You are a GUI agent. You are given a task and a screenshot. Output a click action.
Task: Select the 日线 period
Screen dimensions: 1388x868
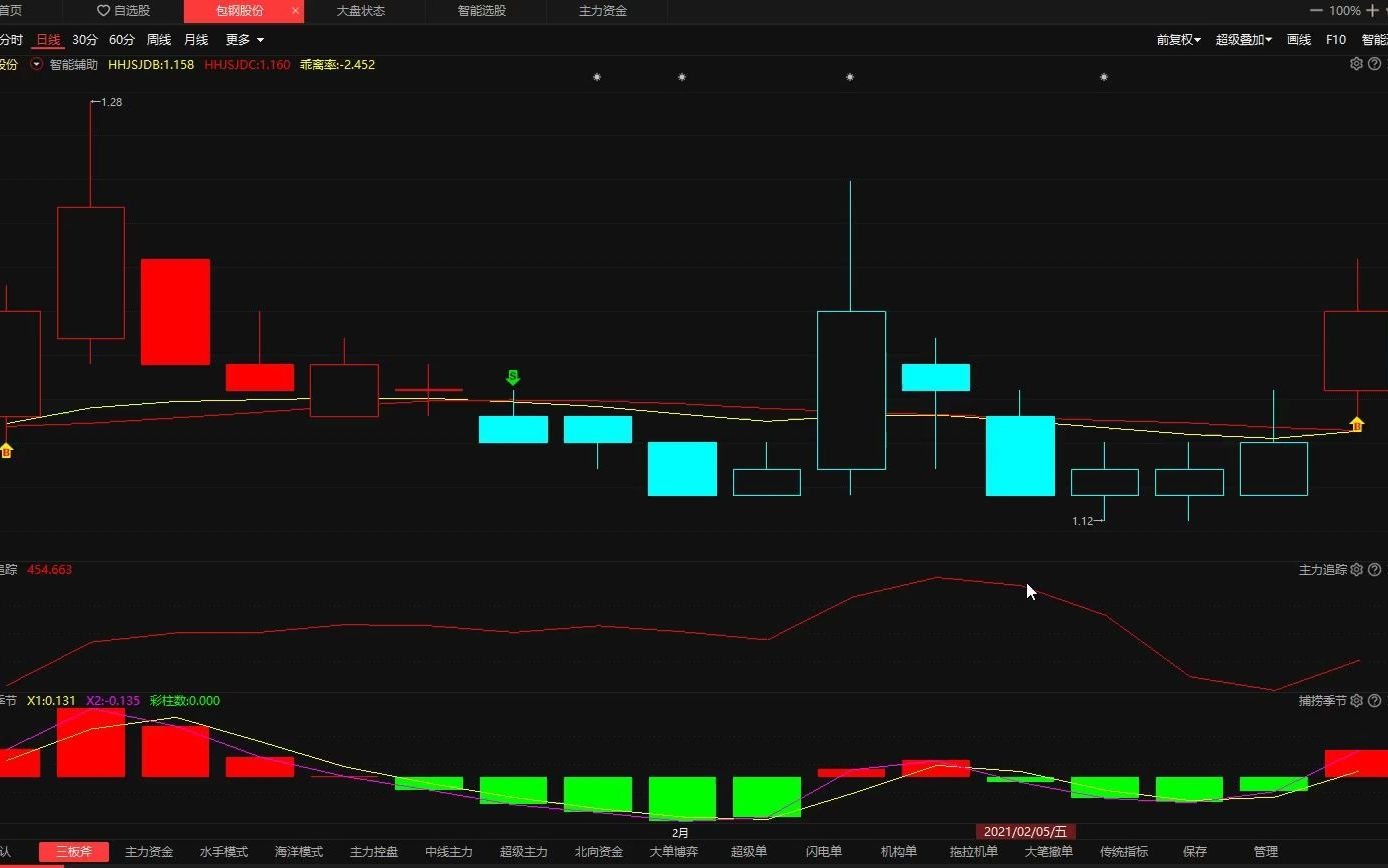[48, 40]
